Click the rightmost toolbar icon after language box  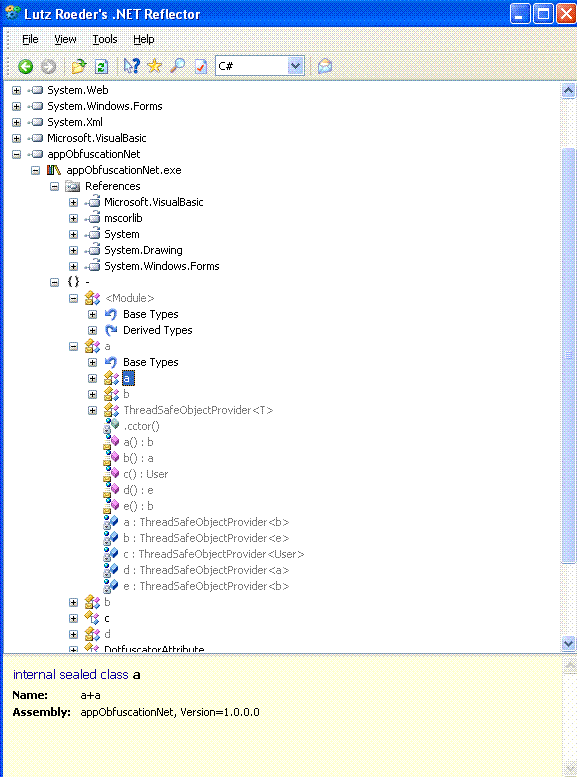tap(325, 66)
